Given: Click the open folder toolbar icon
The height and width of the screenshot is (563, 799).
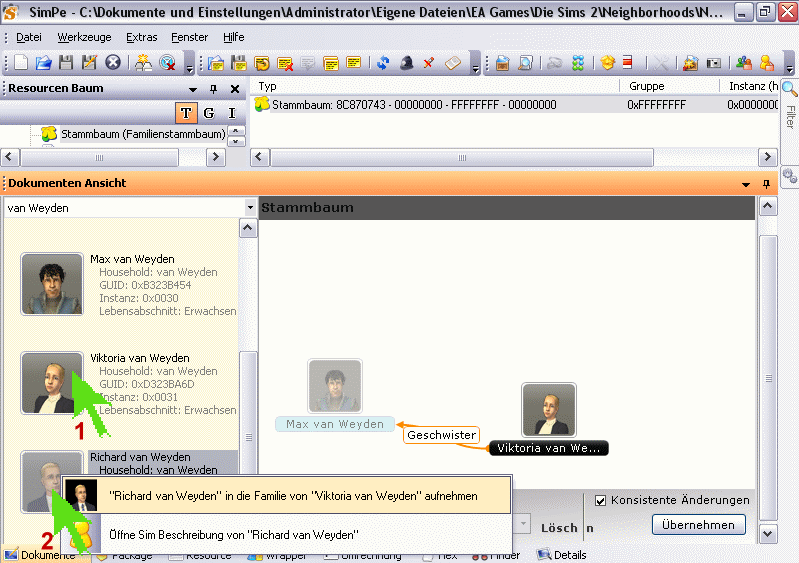Looking at the screenshot, I should pyautogui.click(x=43, y=63).
